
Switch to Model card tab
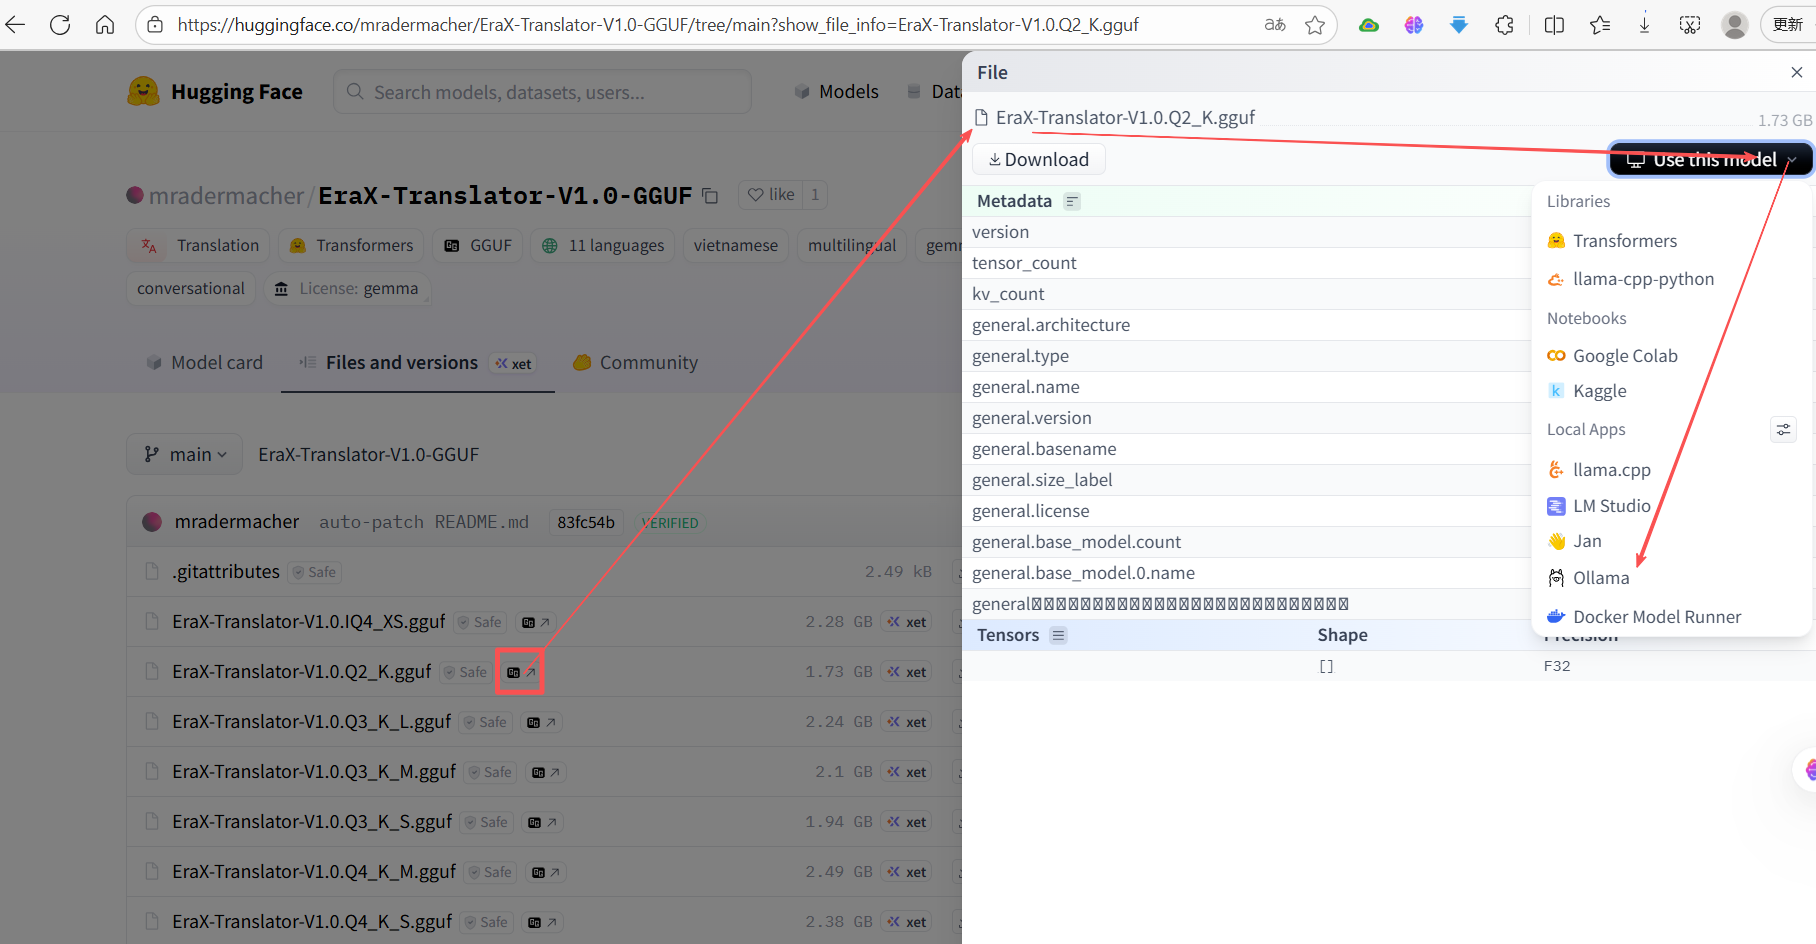point(204,363)
